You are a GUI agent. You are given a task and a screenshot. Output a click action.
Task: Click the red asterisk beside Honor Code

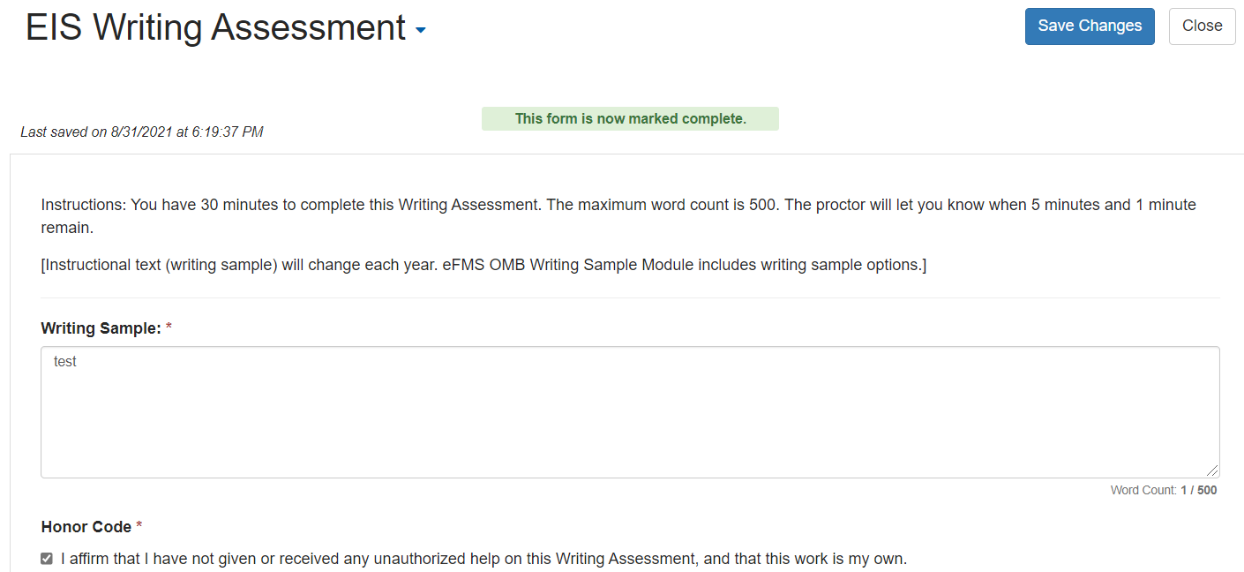pyautogui.click(x=140, y=527)
